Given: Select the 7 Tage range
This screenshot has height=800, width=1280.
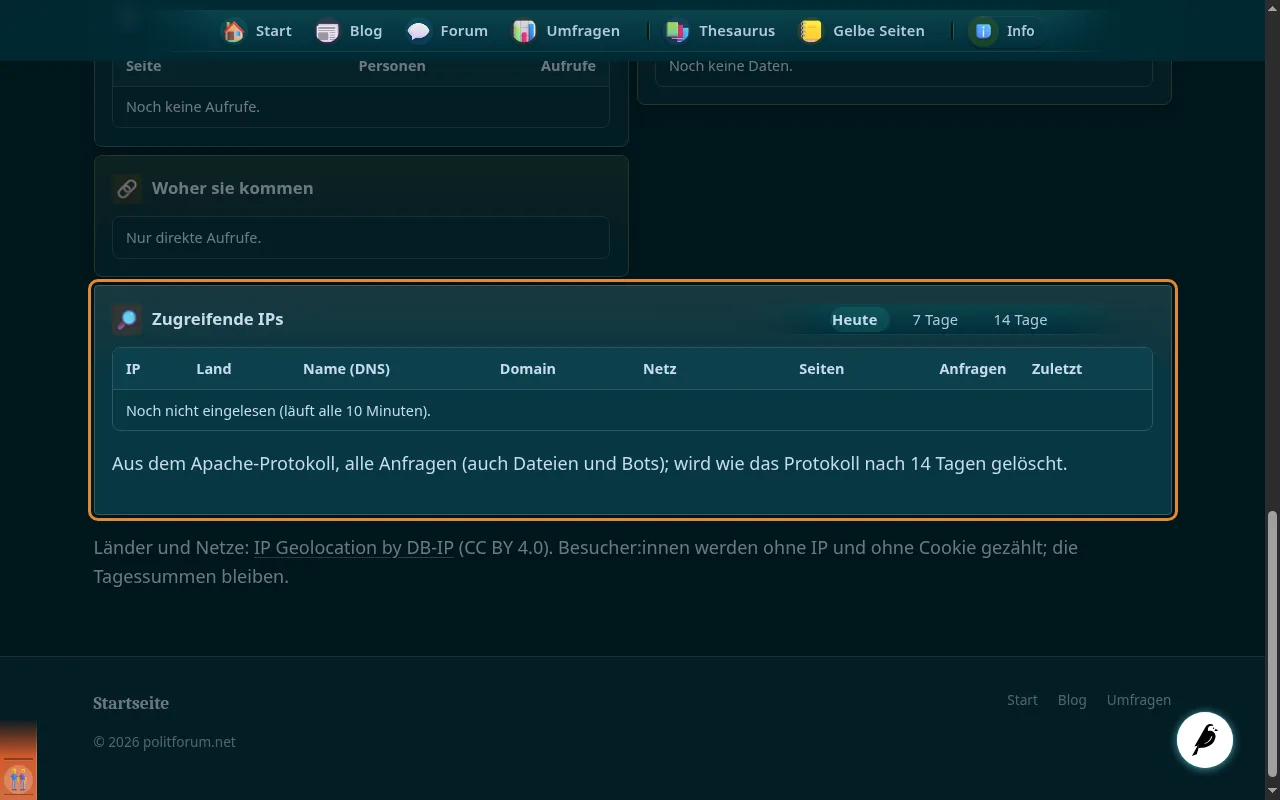Looking at the screenshot, I should 935,320.
